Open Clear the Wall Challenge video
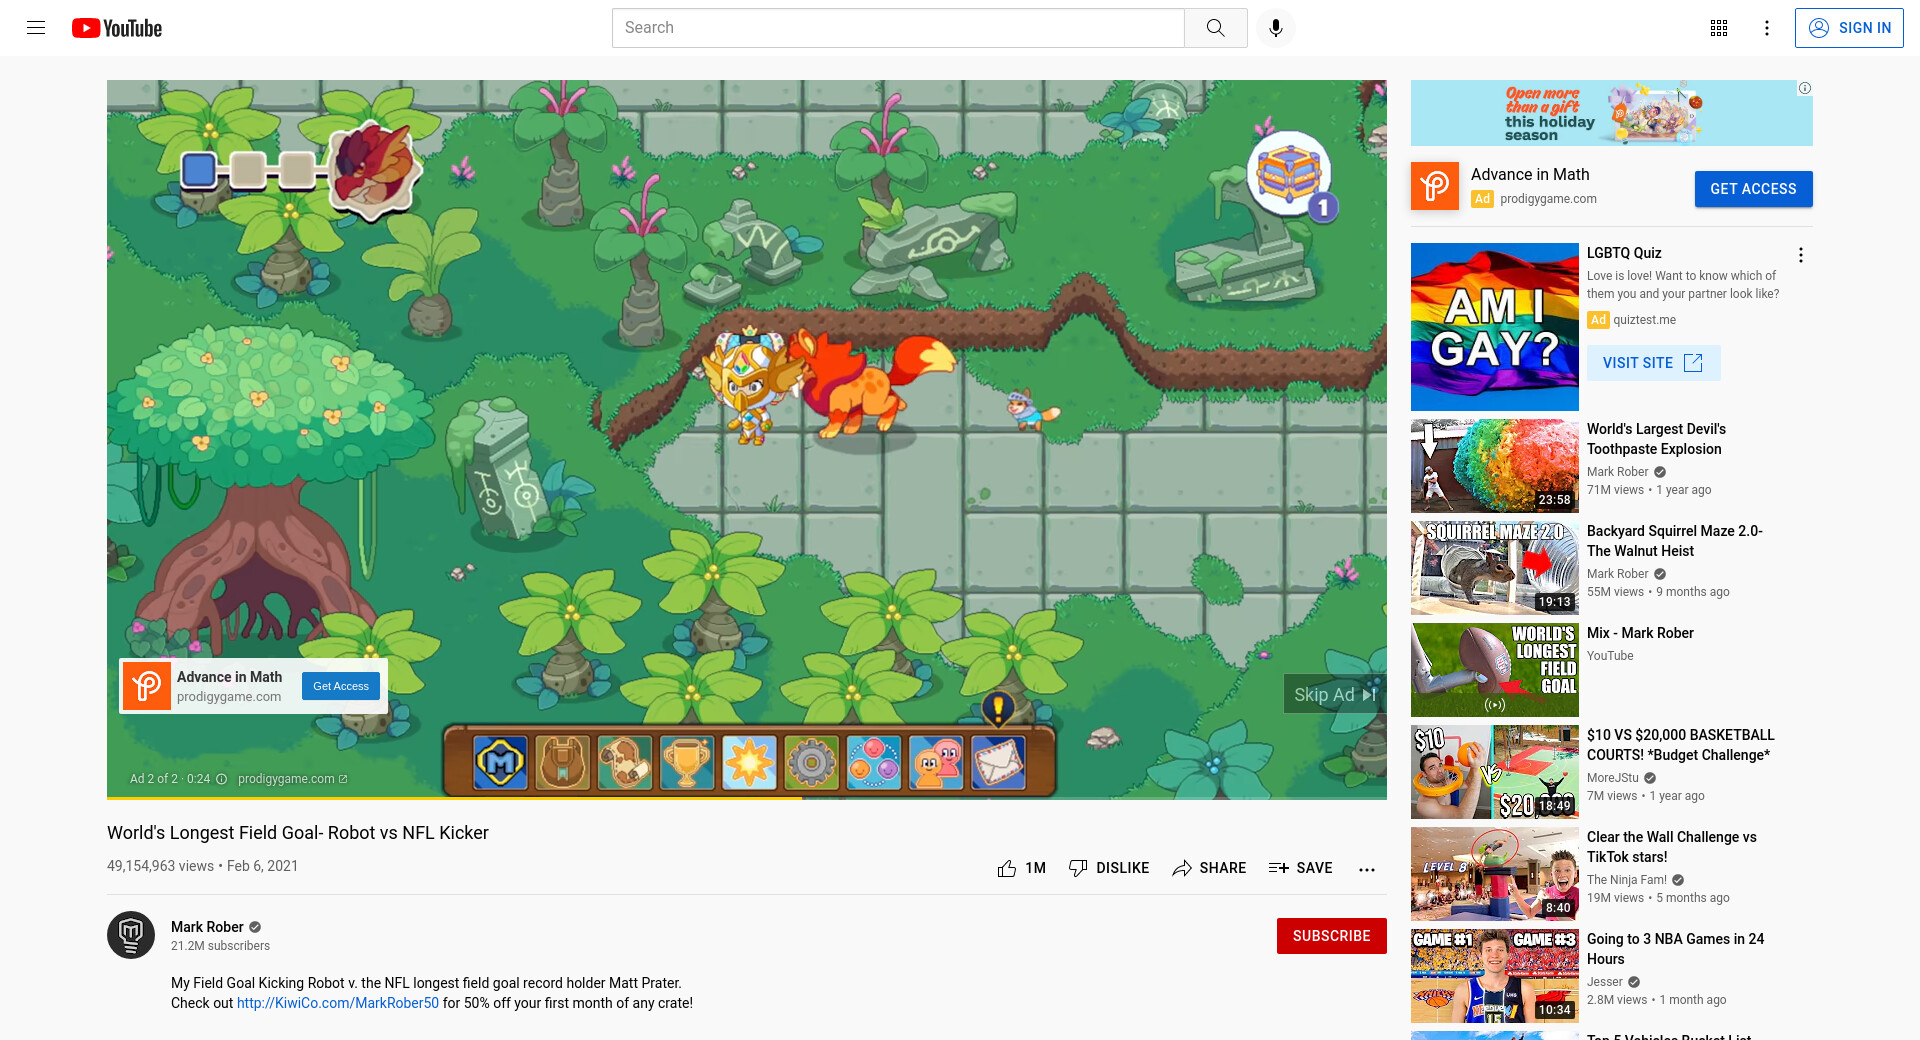The height and width of the screenshot is (1040, 1920). [x=1671, y=847]
